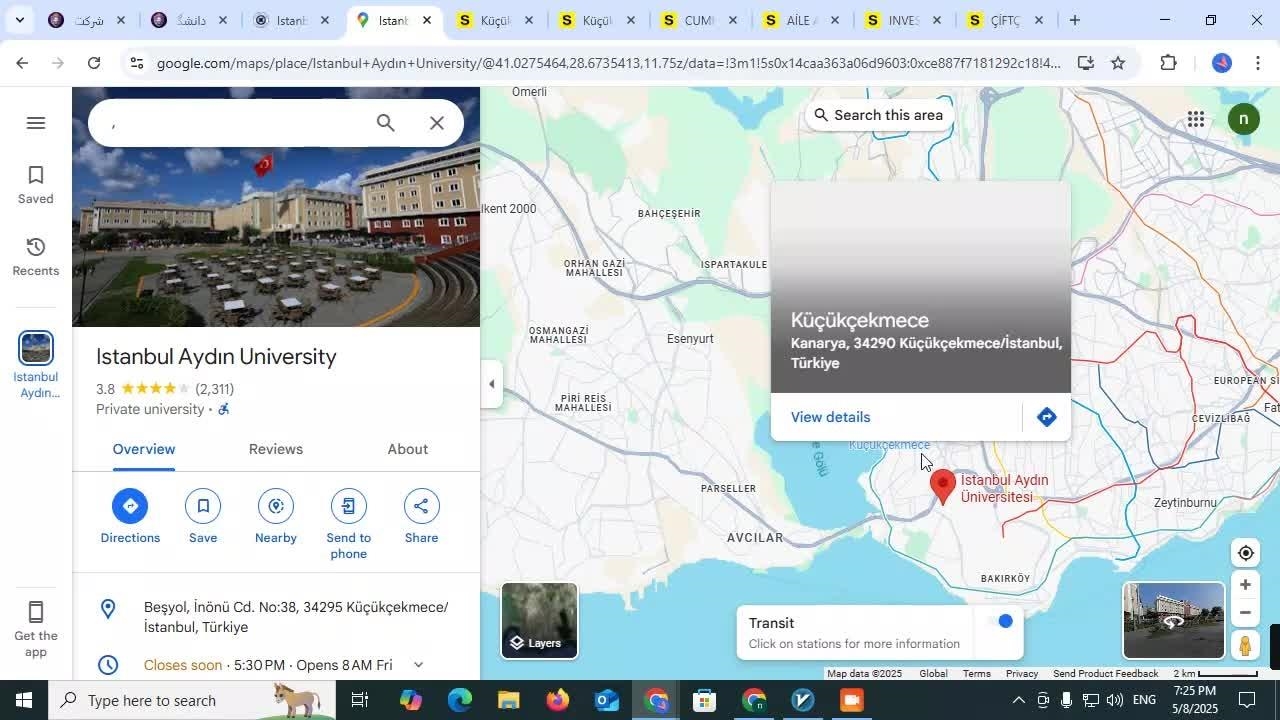
Task: Click Search this area button
Action: click(x=877, y=115)
